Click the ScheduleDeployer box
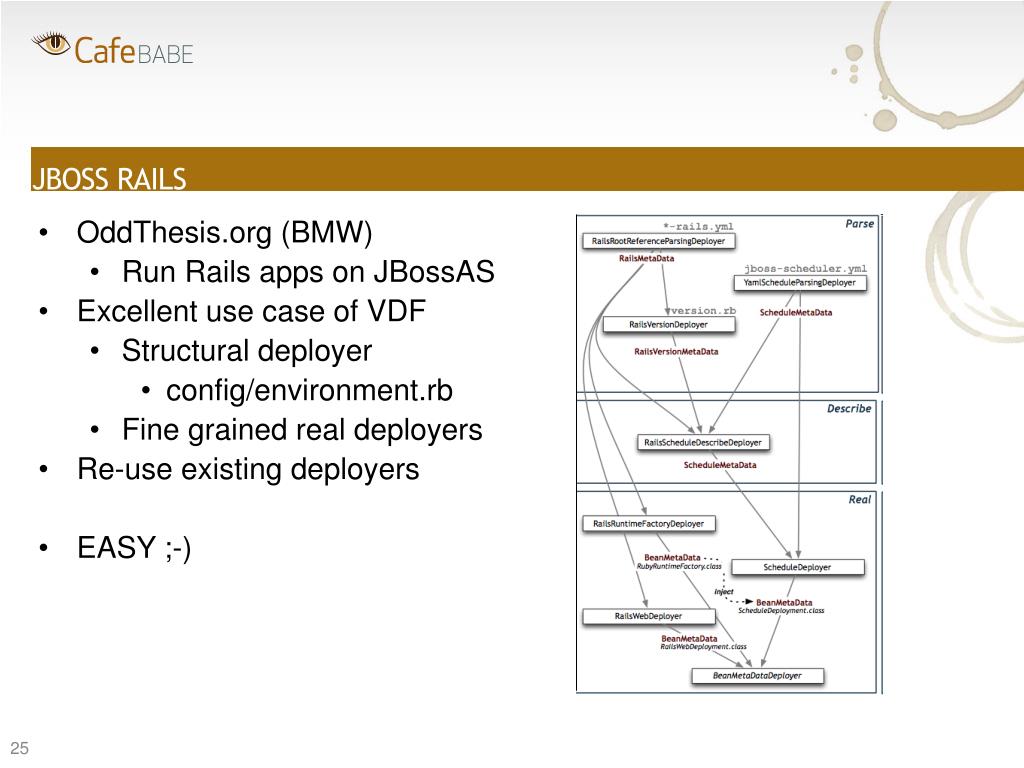Image resolution: width=1024 pixels, height=768 pixels. 797,568
